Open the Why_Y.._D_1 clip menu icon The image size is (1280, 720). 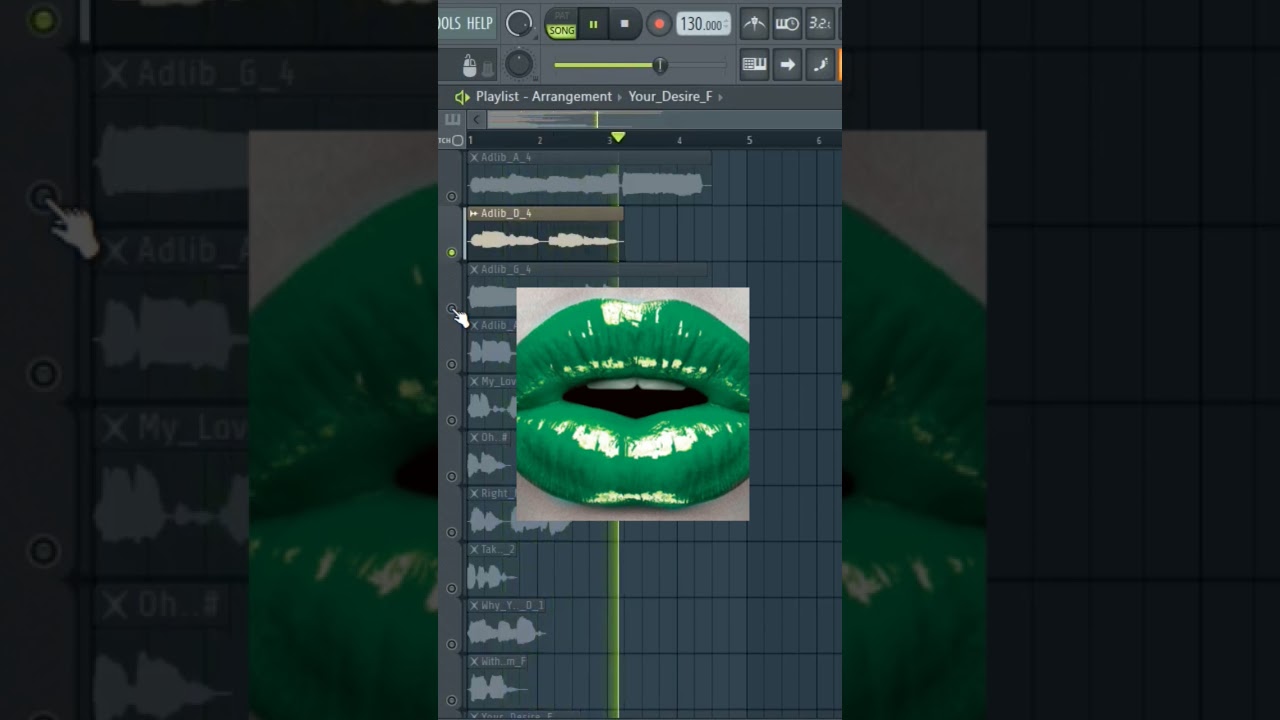click(x=474, y=605)
